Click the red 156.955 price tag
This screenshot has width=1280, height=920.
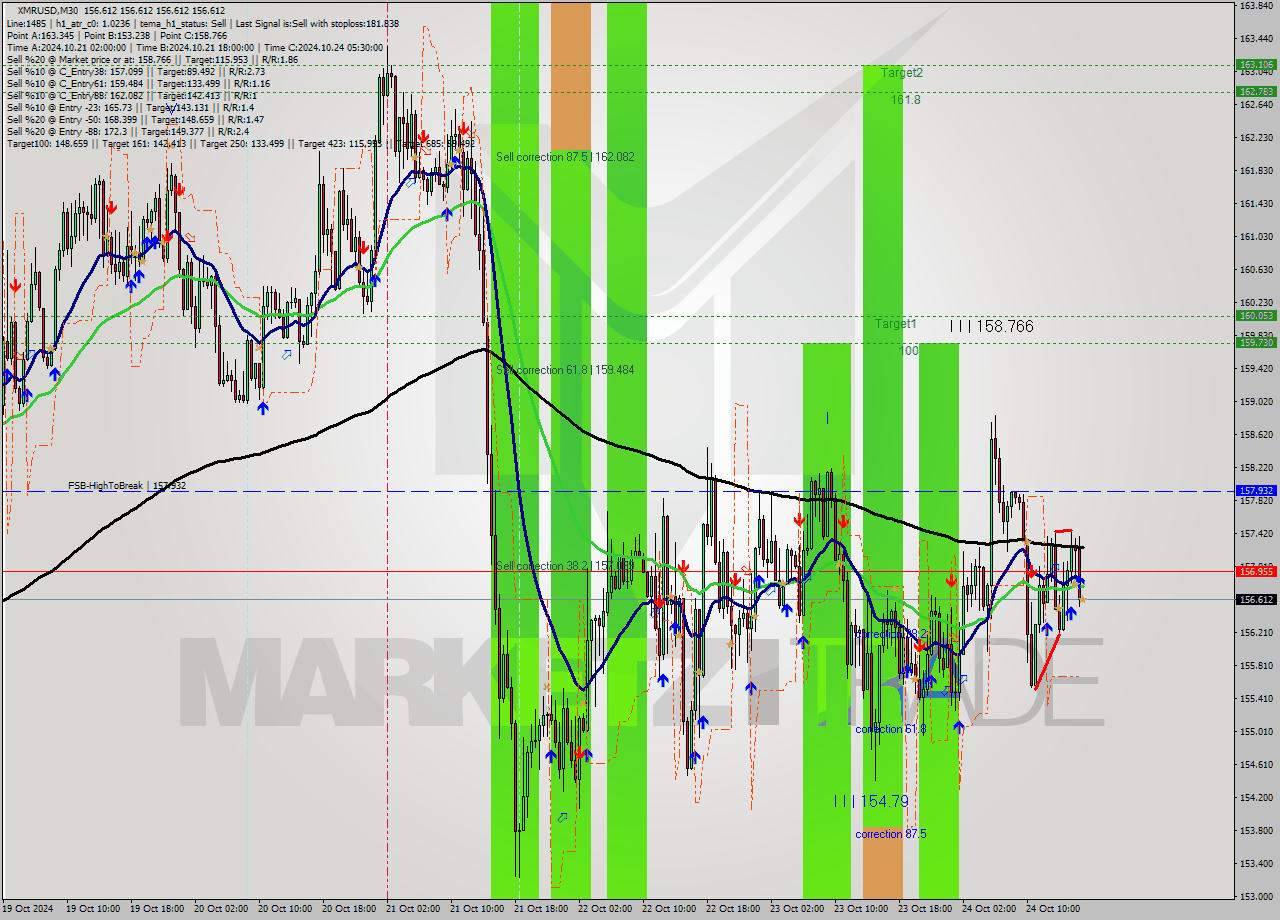coord(1255,571)
